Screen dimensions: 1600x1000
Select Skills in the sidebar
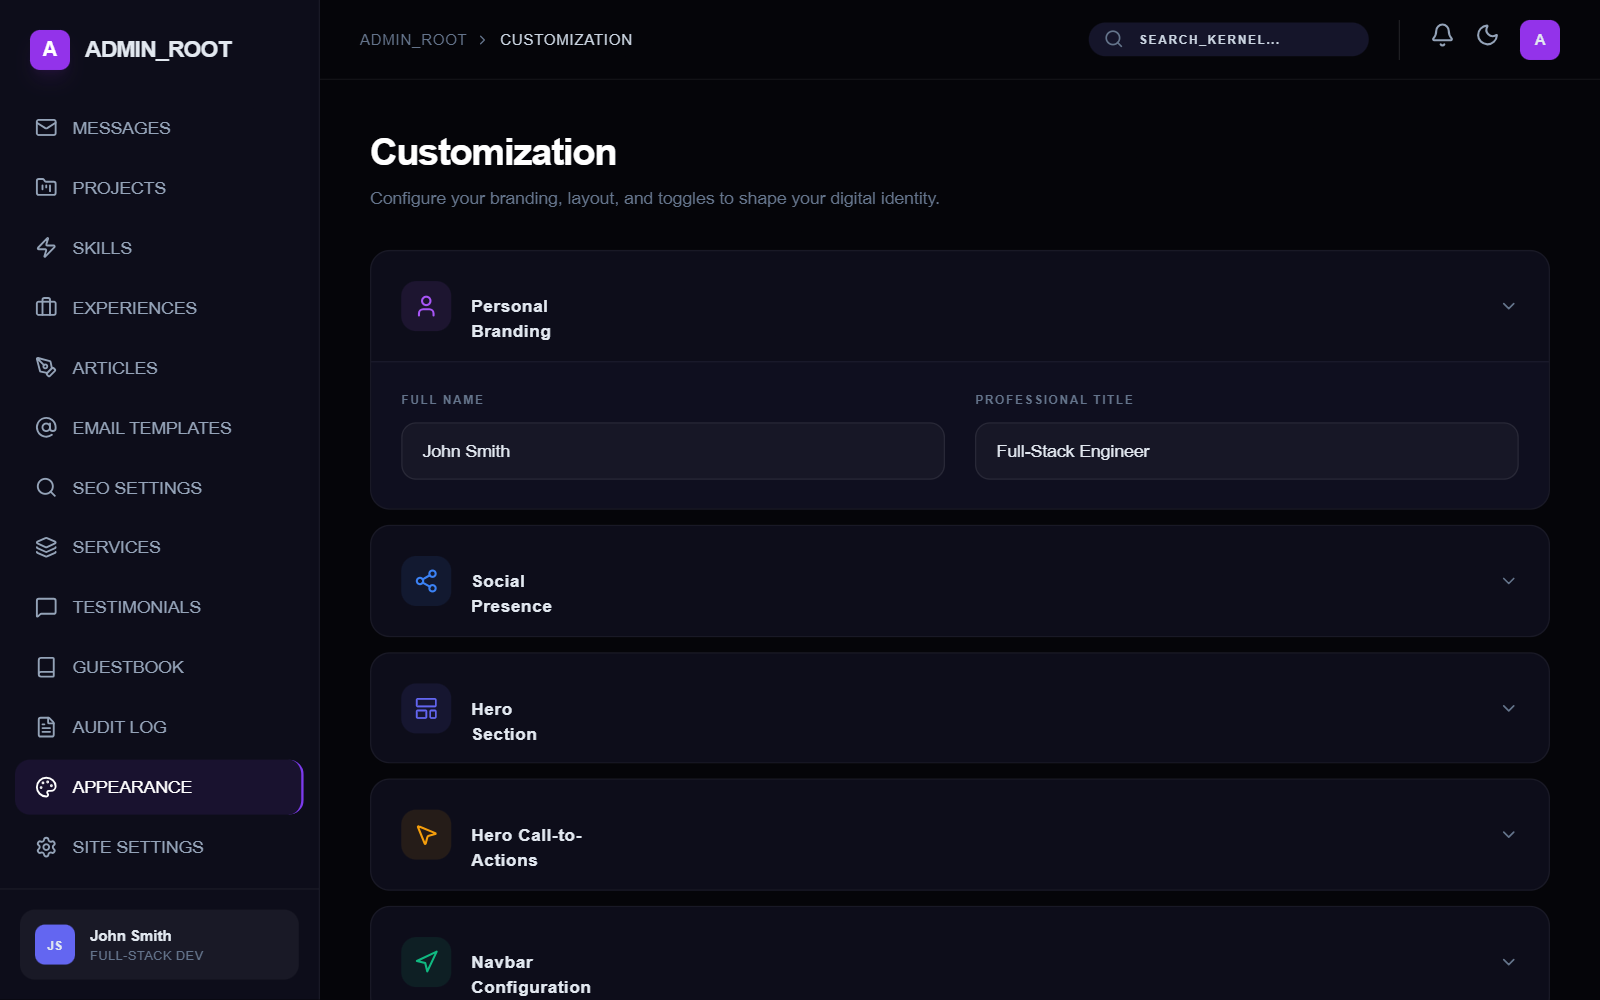[x=159, y=248]
